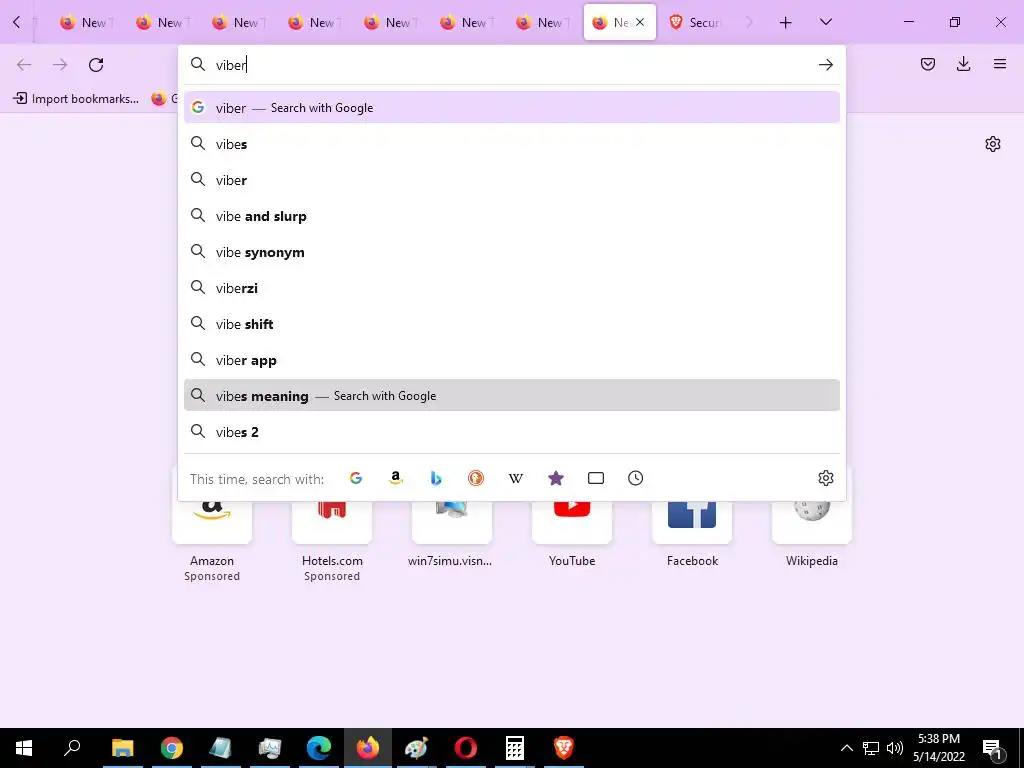
Task: Open the volume control in tray
Action: point(895,748)
